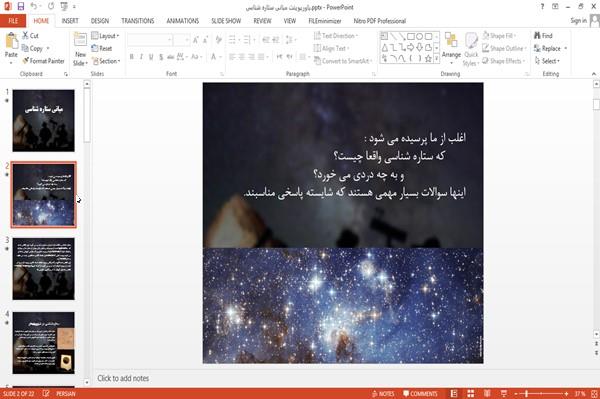Toggle the Notes pane in status bar
This screenshot has height=399, width=600.
click(x=383, y=394)
